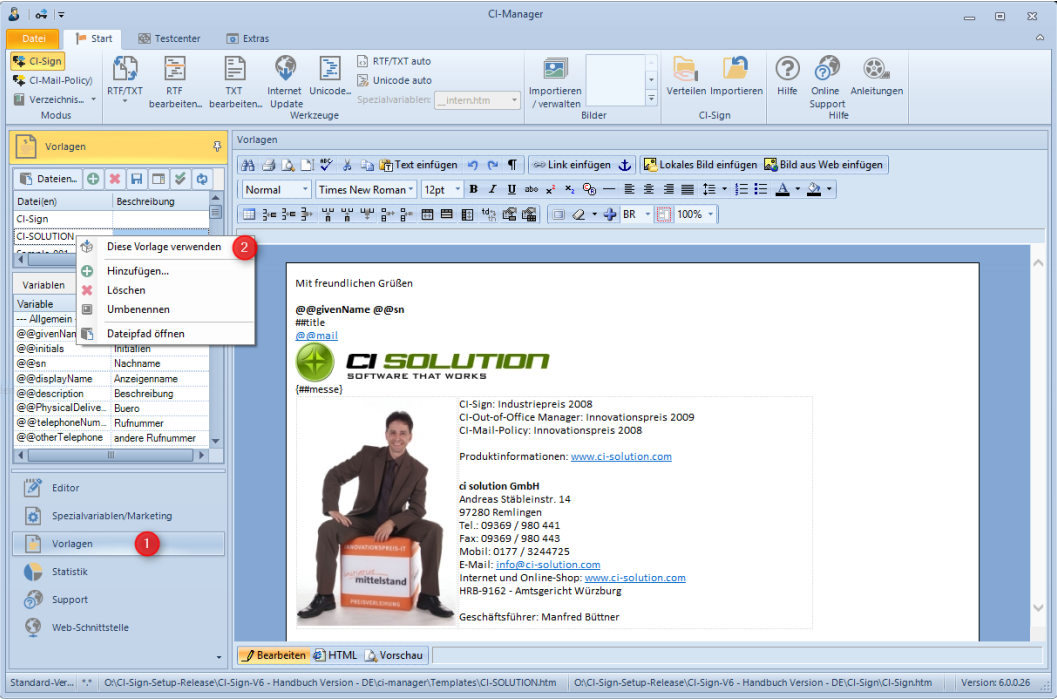Switch to the Testcenter ribbon tab
Viewport: 1057px width, 699px height.
coord(169,39)
